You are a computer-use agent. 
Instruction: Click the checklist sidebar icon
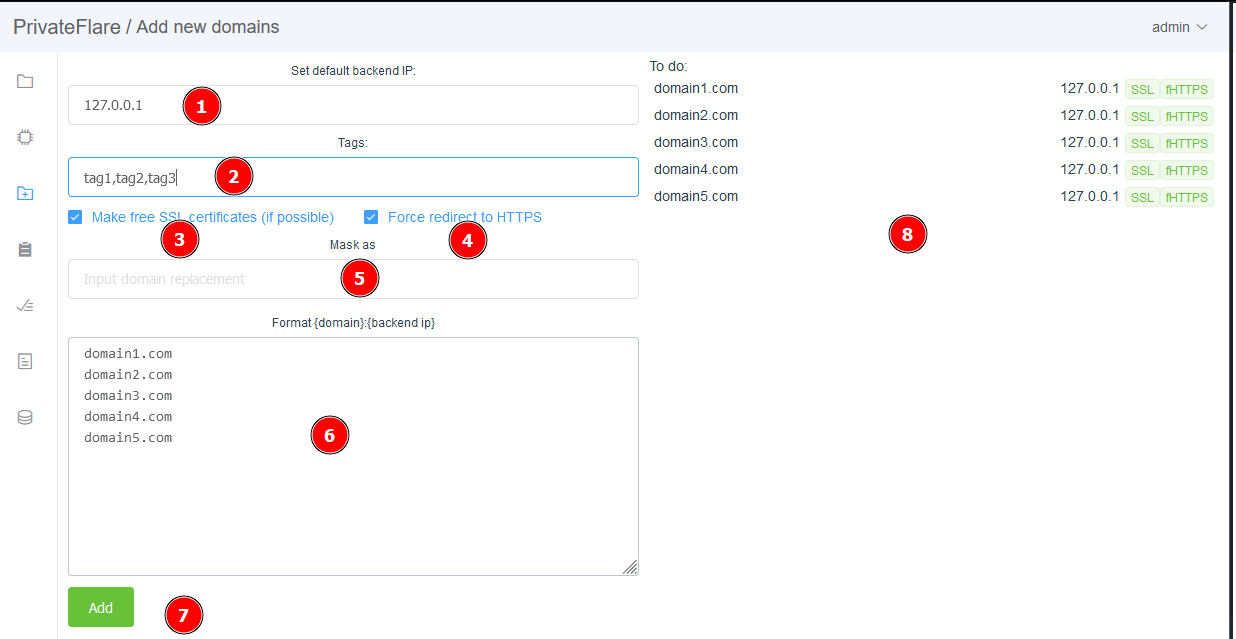tap(25, 306)
